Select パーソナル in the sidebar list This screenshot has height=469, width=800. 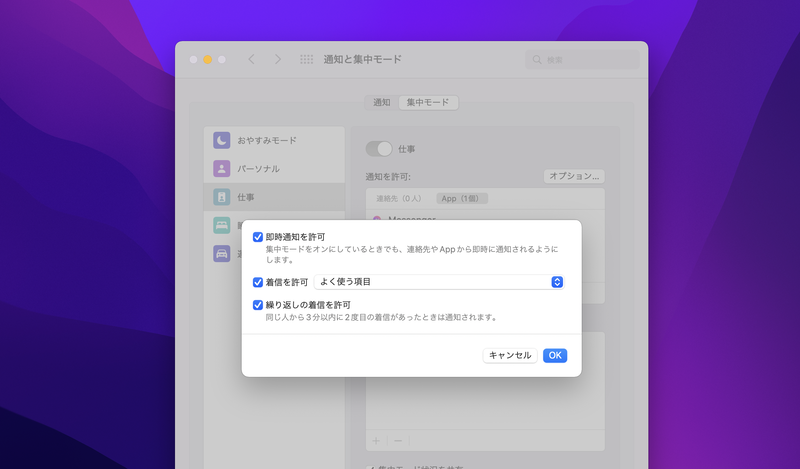pos(274,168)
